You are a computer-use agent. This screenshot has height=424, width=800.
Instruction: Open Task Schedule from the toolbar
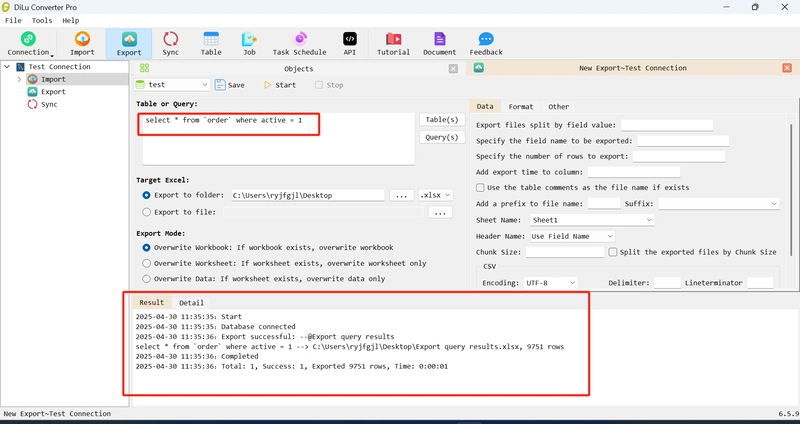299,43
